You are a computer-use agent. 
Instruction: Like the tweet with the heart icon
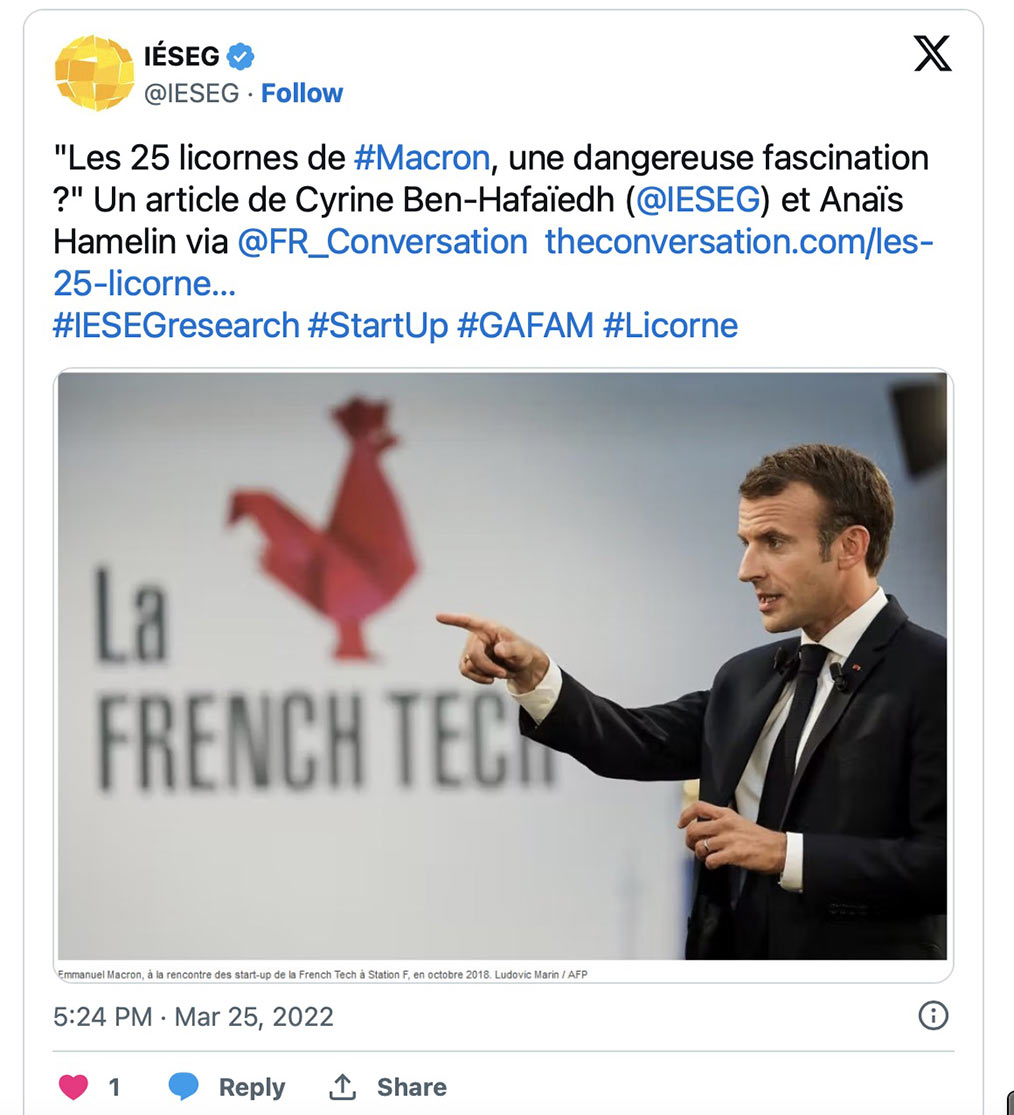(x=73, y=1087)
